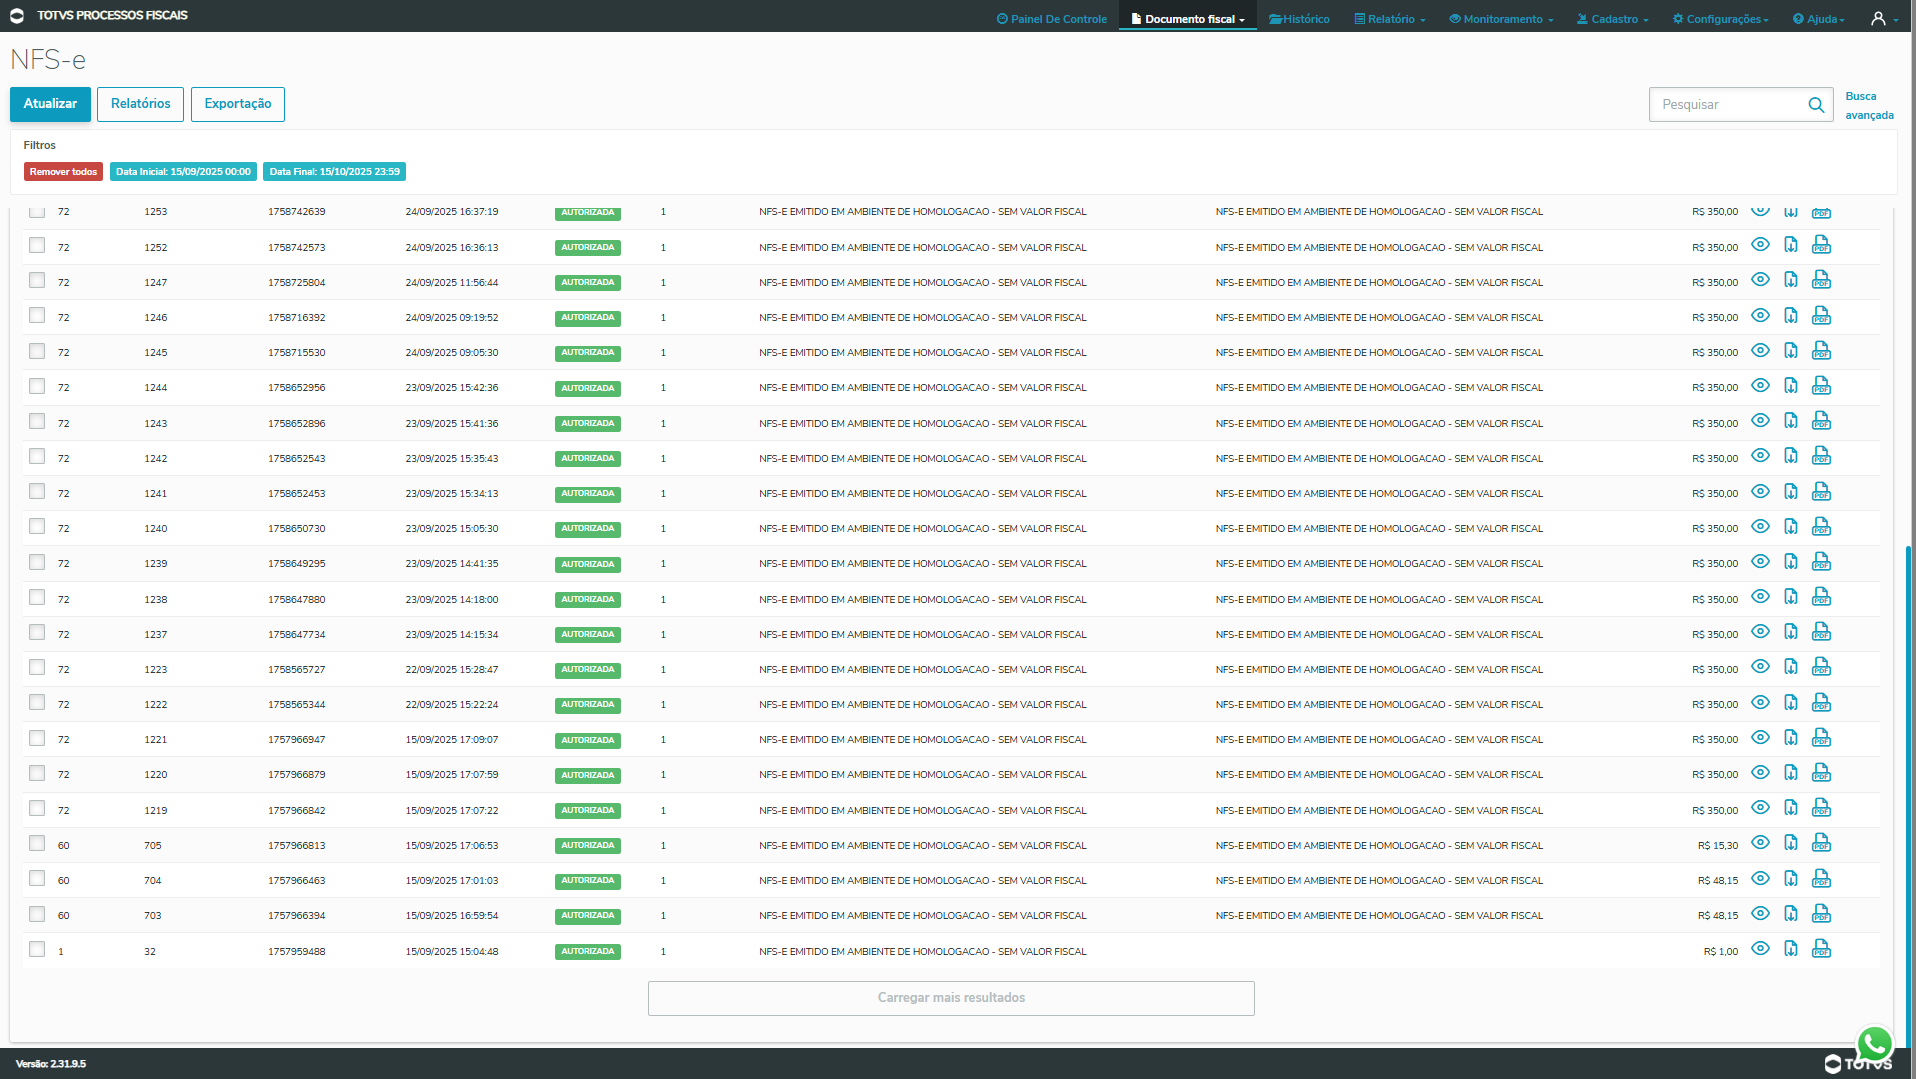
Task: Open the Configurações dropdown
Action: [x=1721, y=19]
